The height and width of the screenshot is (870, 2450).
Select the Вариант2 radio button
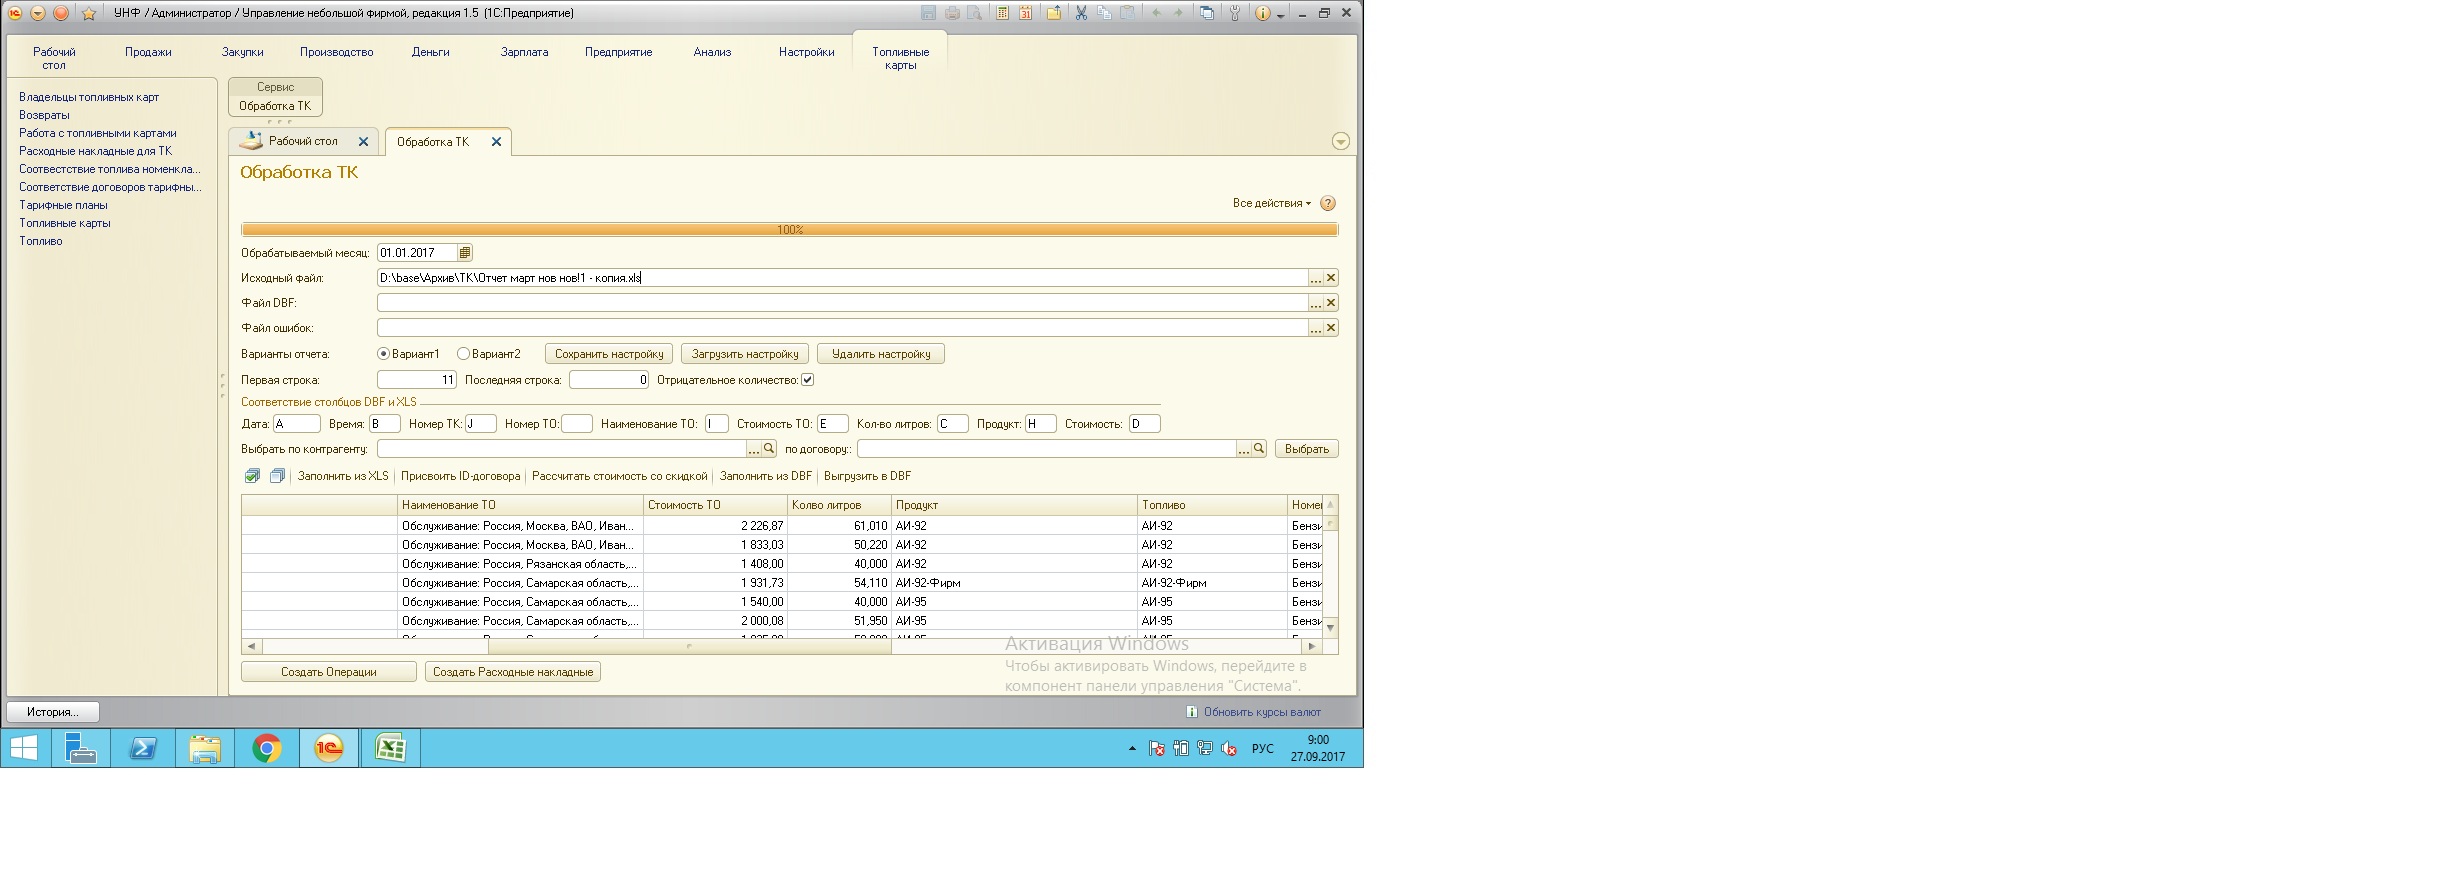point(463,354)
